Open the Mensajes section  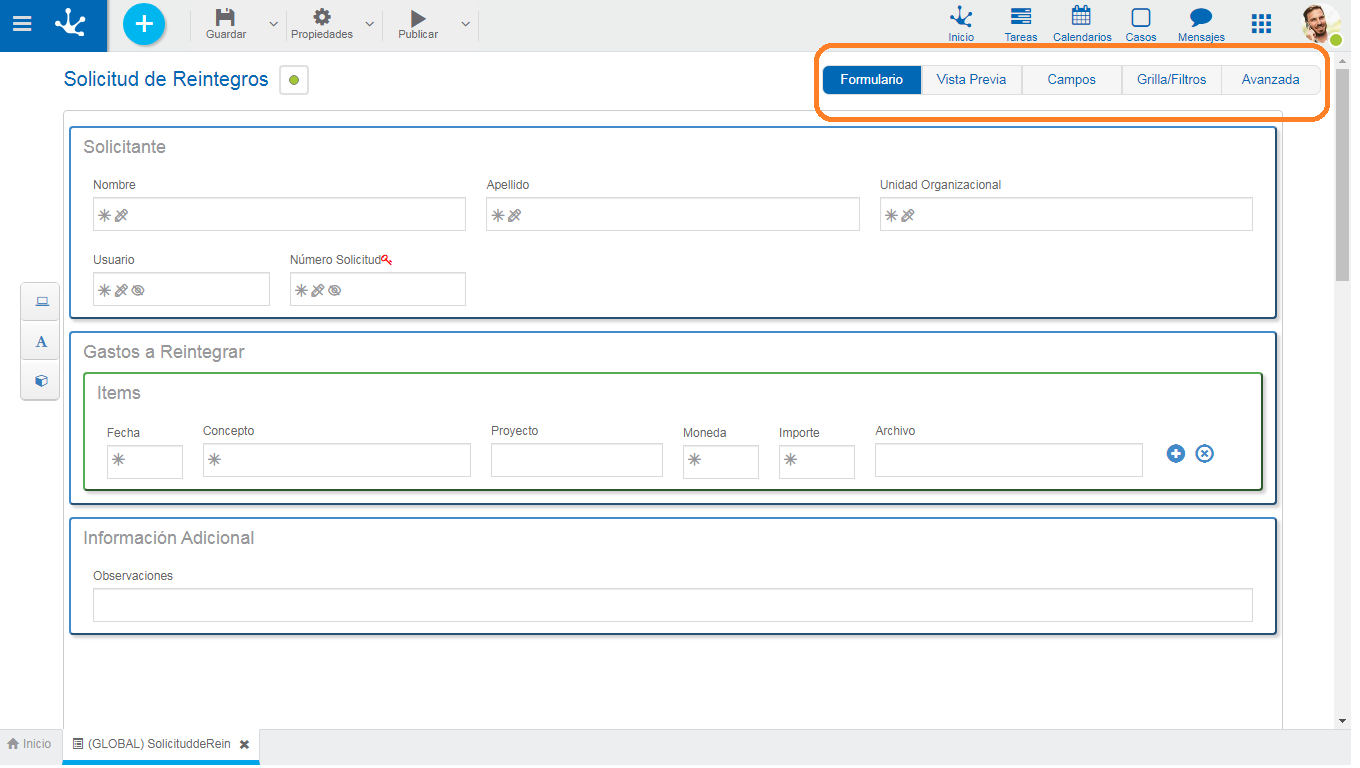click(x=1201, y=24)
